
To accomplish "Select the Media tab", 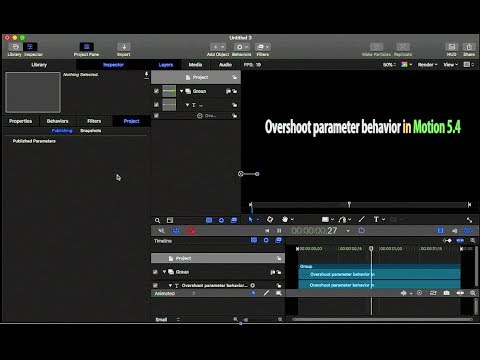I will [x=195, y=65].
